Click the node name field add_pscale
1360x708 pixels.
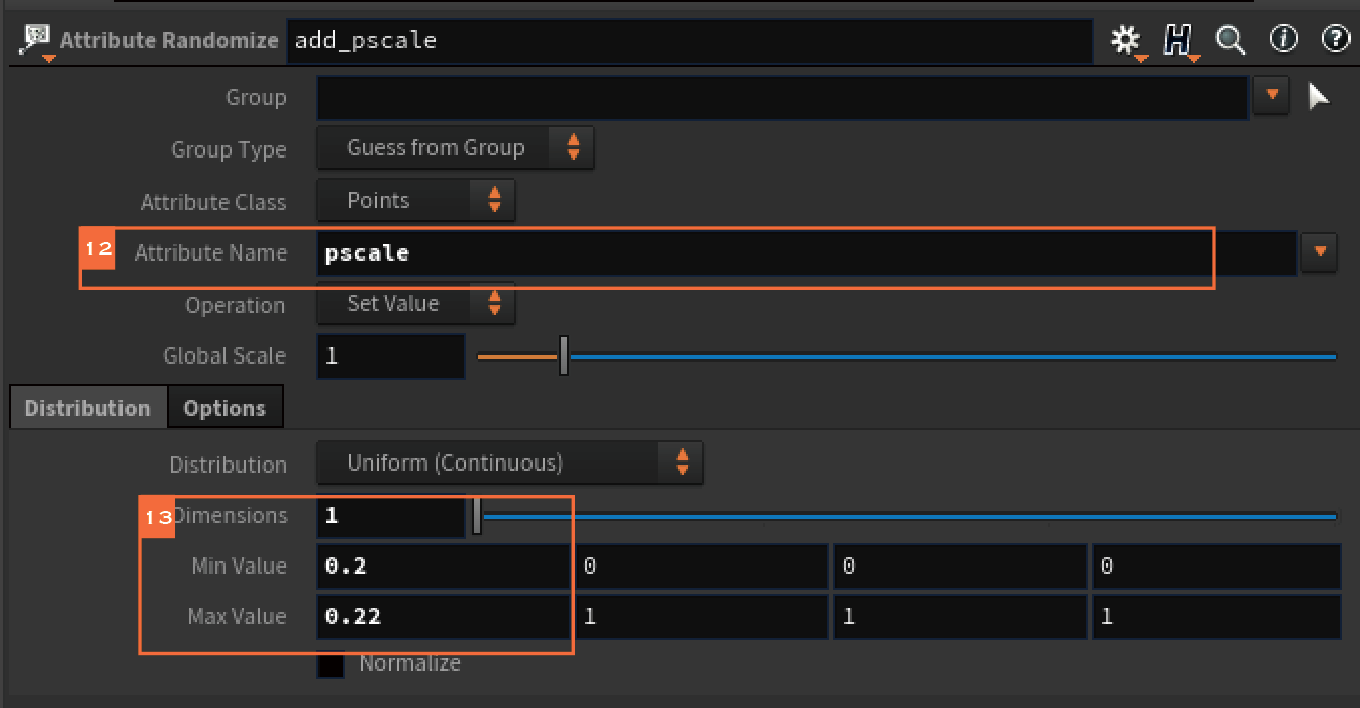(x=689, y=41)
